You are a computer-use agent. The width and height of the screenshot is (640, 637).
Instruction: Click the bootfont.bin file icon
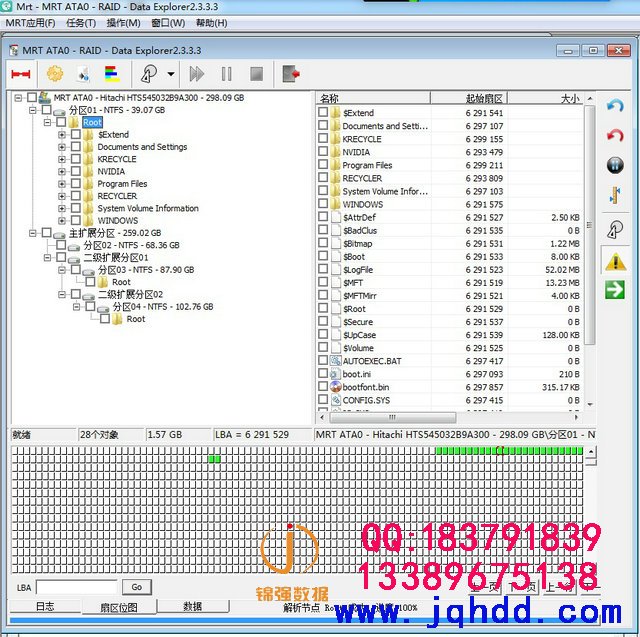[x=336, y=387]
